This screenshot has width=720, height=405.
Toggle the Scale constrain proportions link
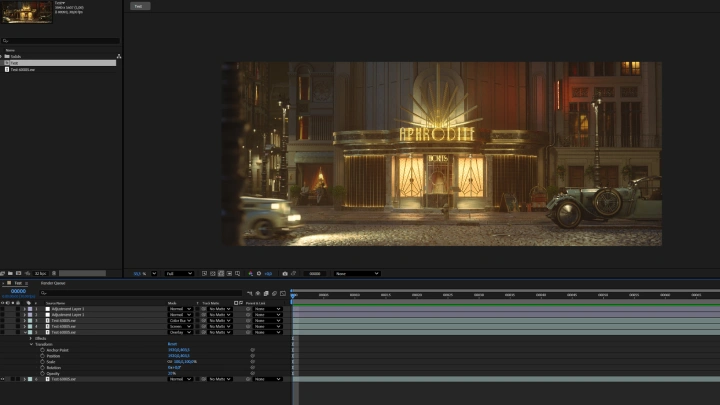[170, 361]
